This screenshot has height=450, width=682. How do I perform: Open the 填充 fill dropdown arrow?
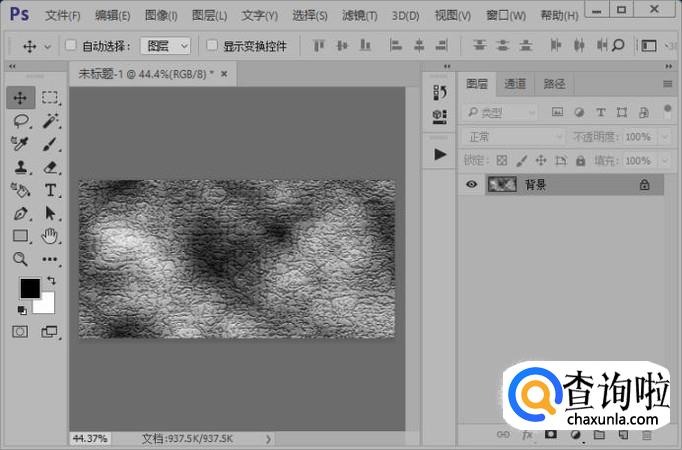tap(665, 161)
